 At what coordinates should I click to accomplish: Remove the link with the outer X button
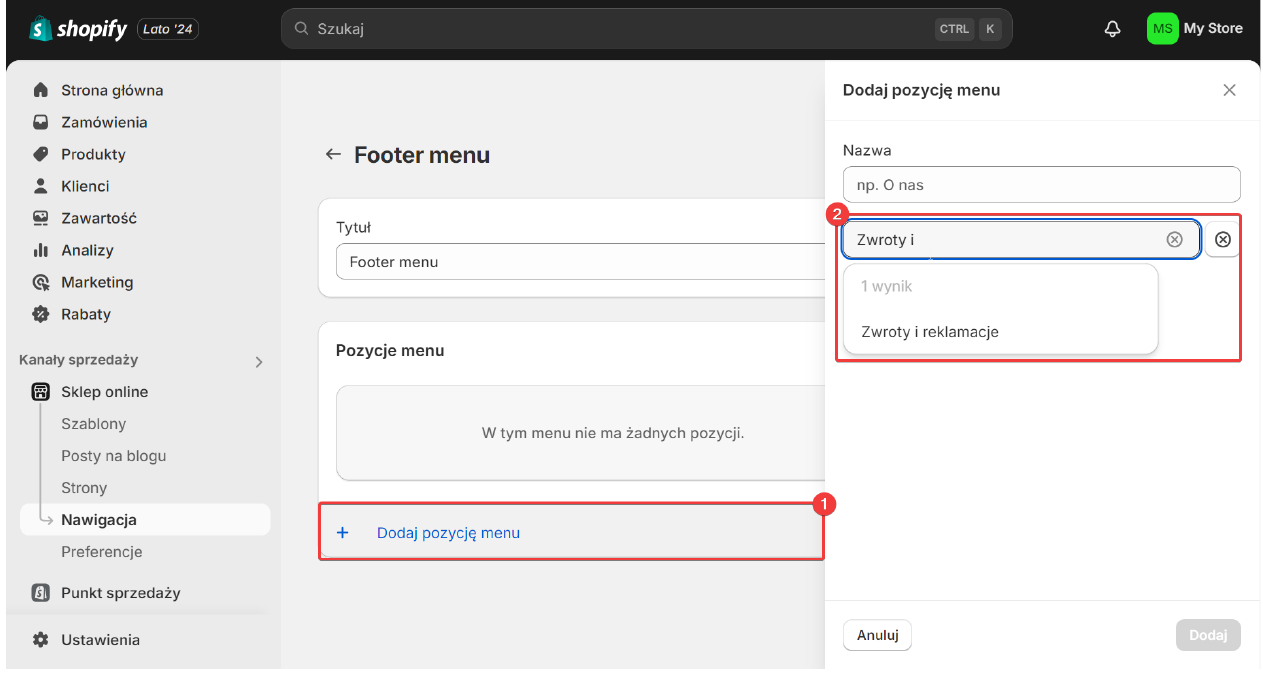[1222, 240]
